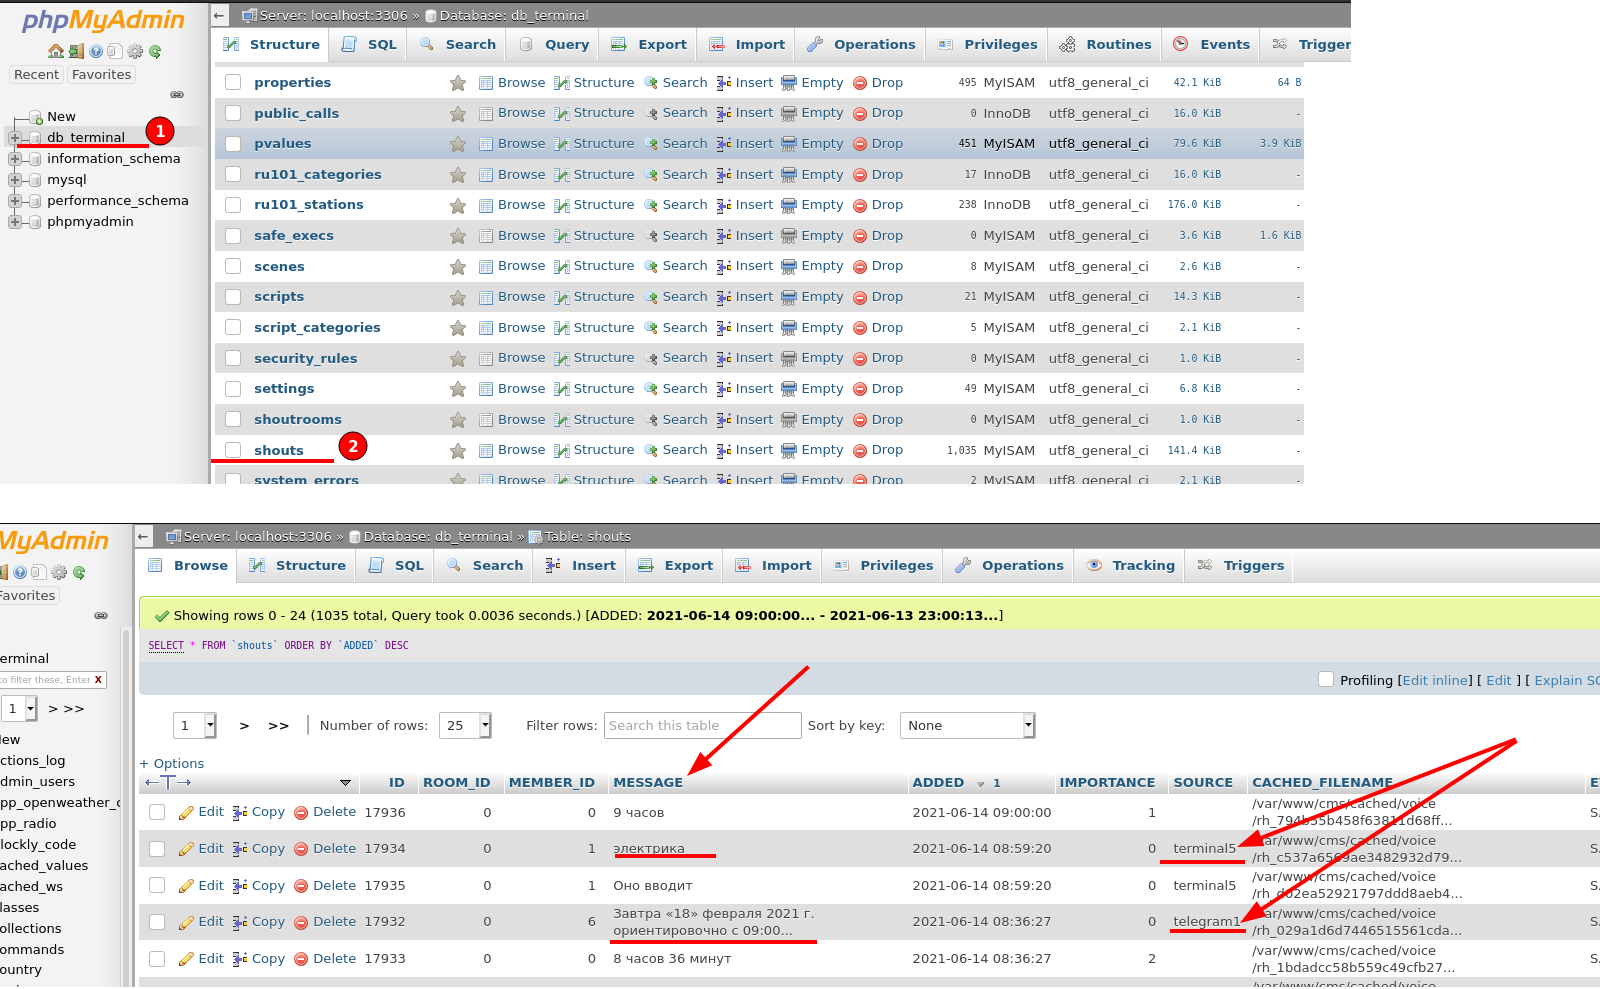
Task: Select the checkbox for row ID 17936
Action: point(157,812)
